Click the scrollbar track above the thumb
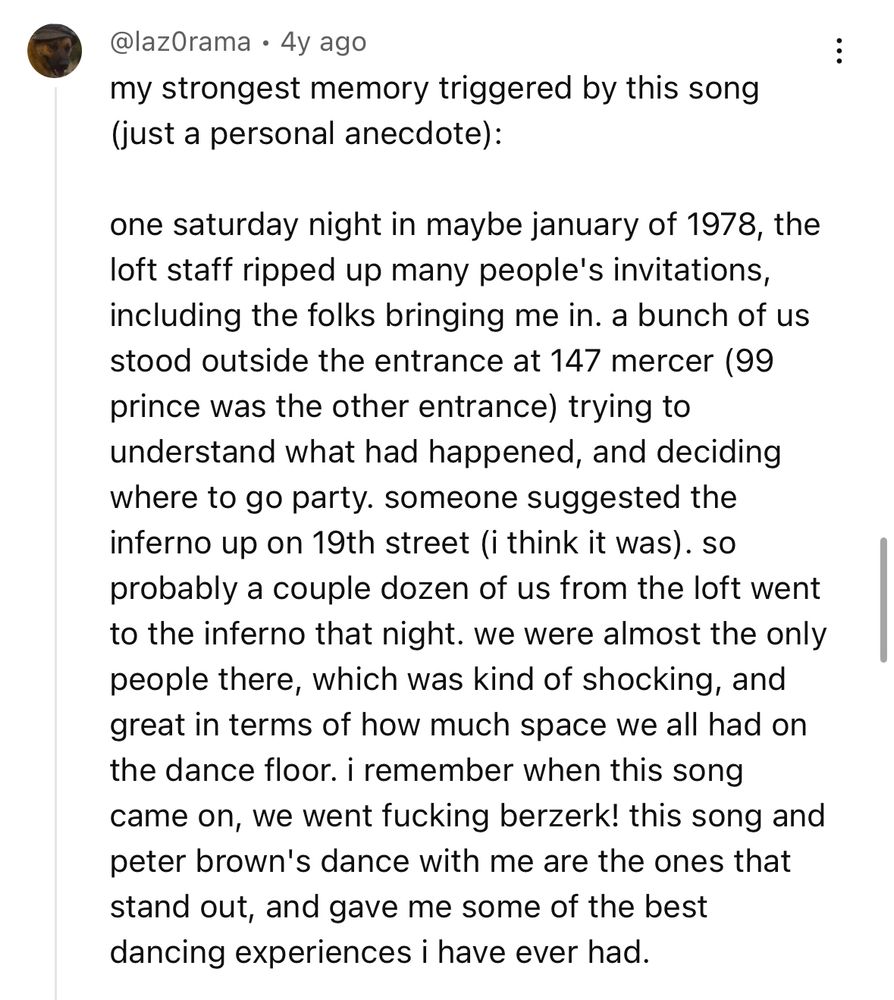The height and width of the screenshot is (1000, 894). pyautogui.click(x=883, y=268)
